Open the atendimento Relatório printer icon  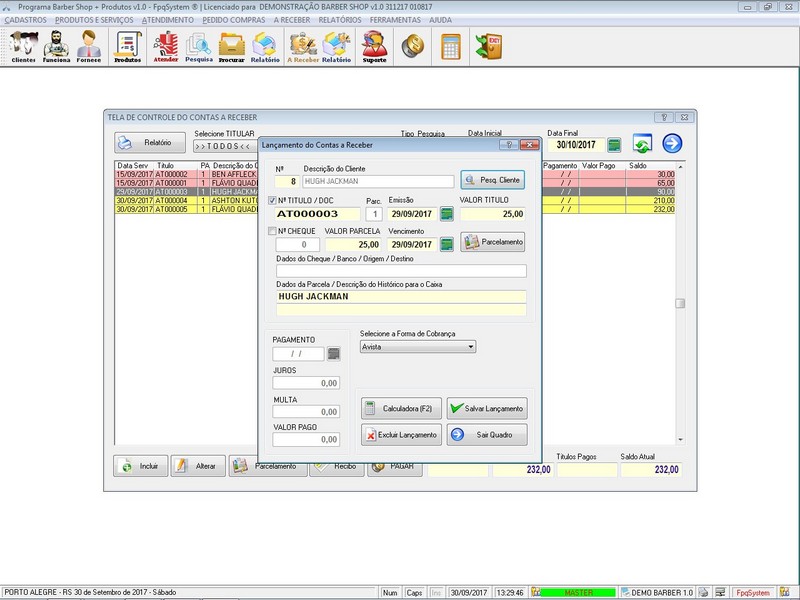coord(265,46)
